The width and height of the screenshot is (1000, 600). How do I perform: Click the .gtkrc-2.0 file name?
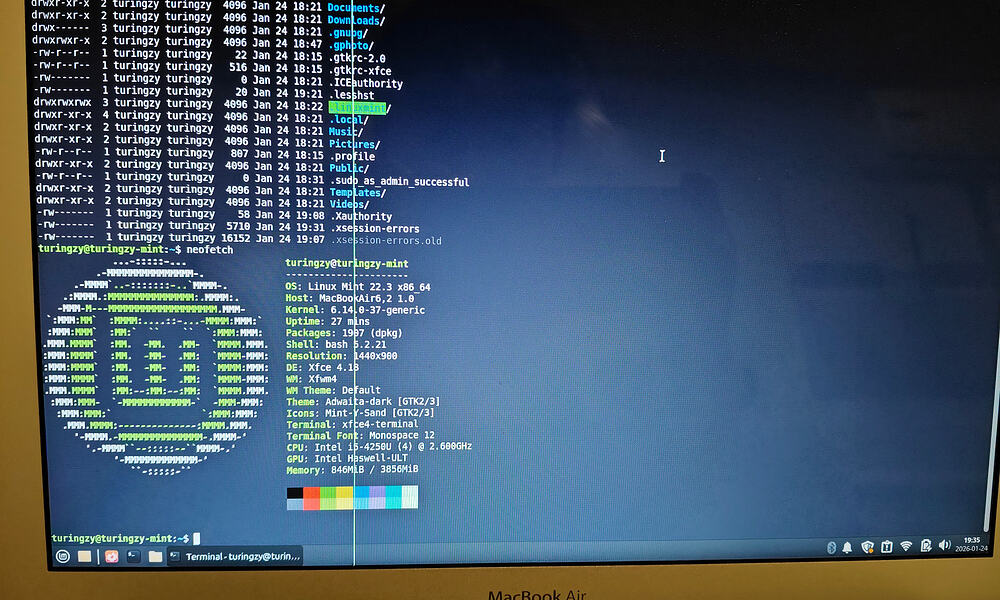point(357,58)
